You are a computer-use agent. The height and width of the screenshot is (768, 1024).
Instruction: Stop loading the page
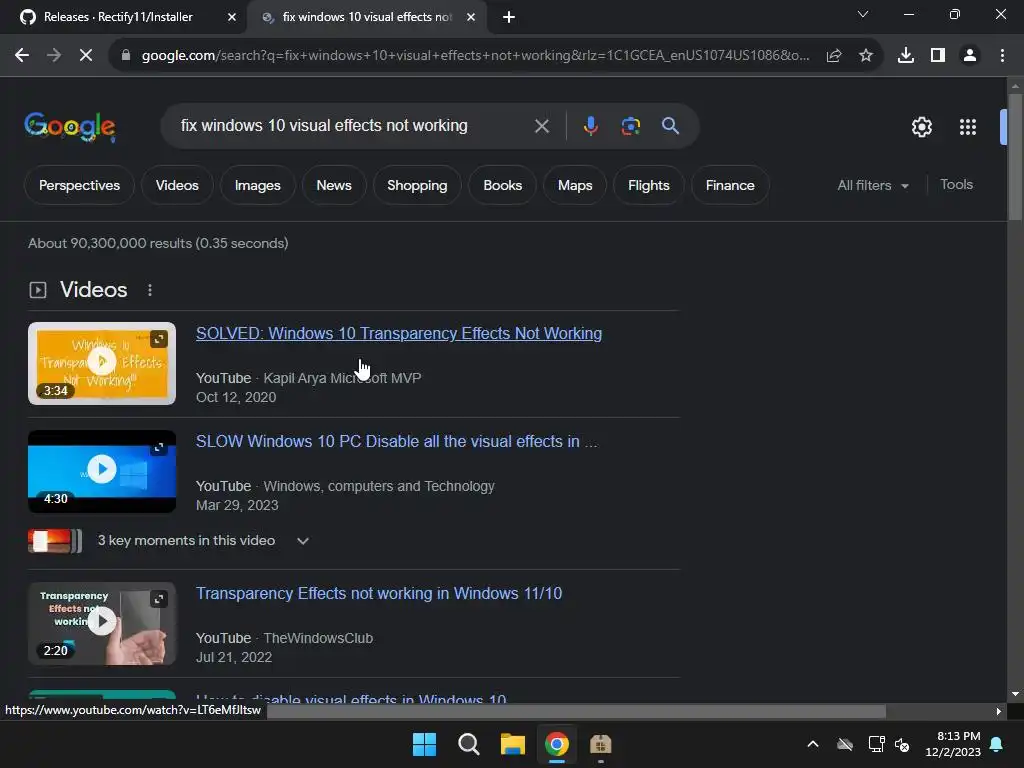click(86, 56)
